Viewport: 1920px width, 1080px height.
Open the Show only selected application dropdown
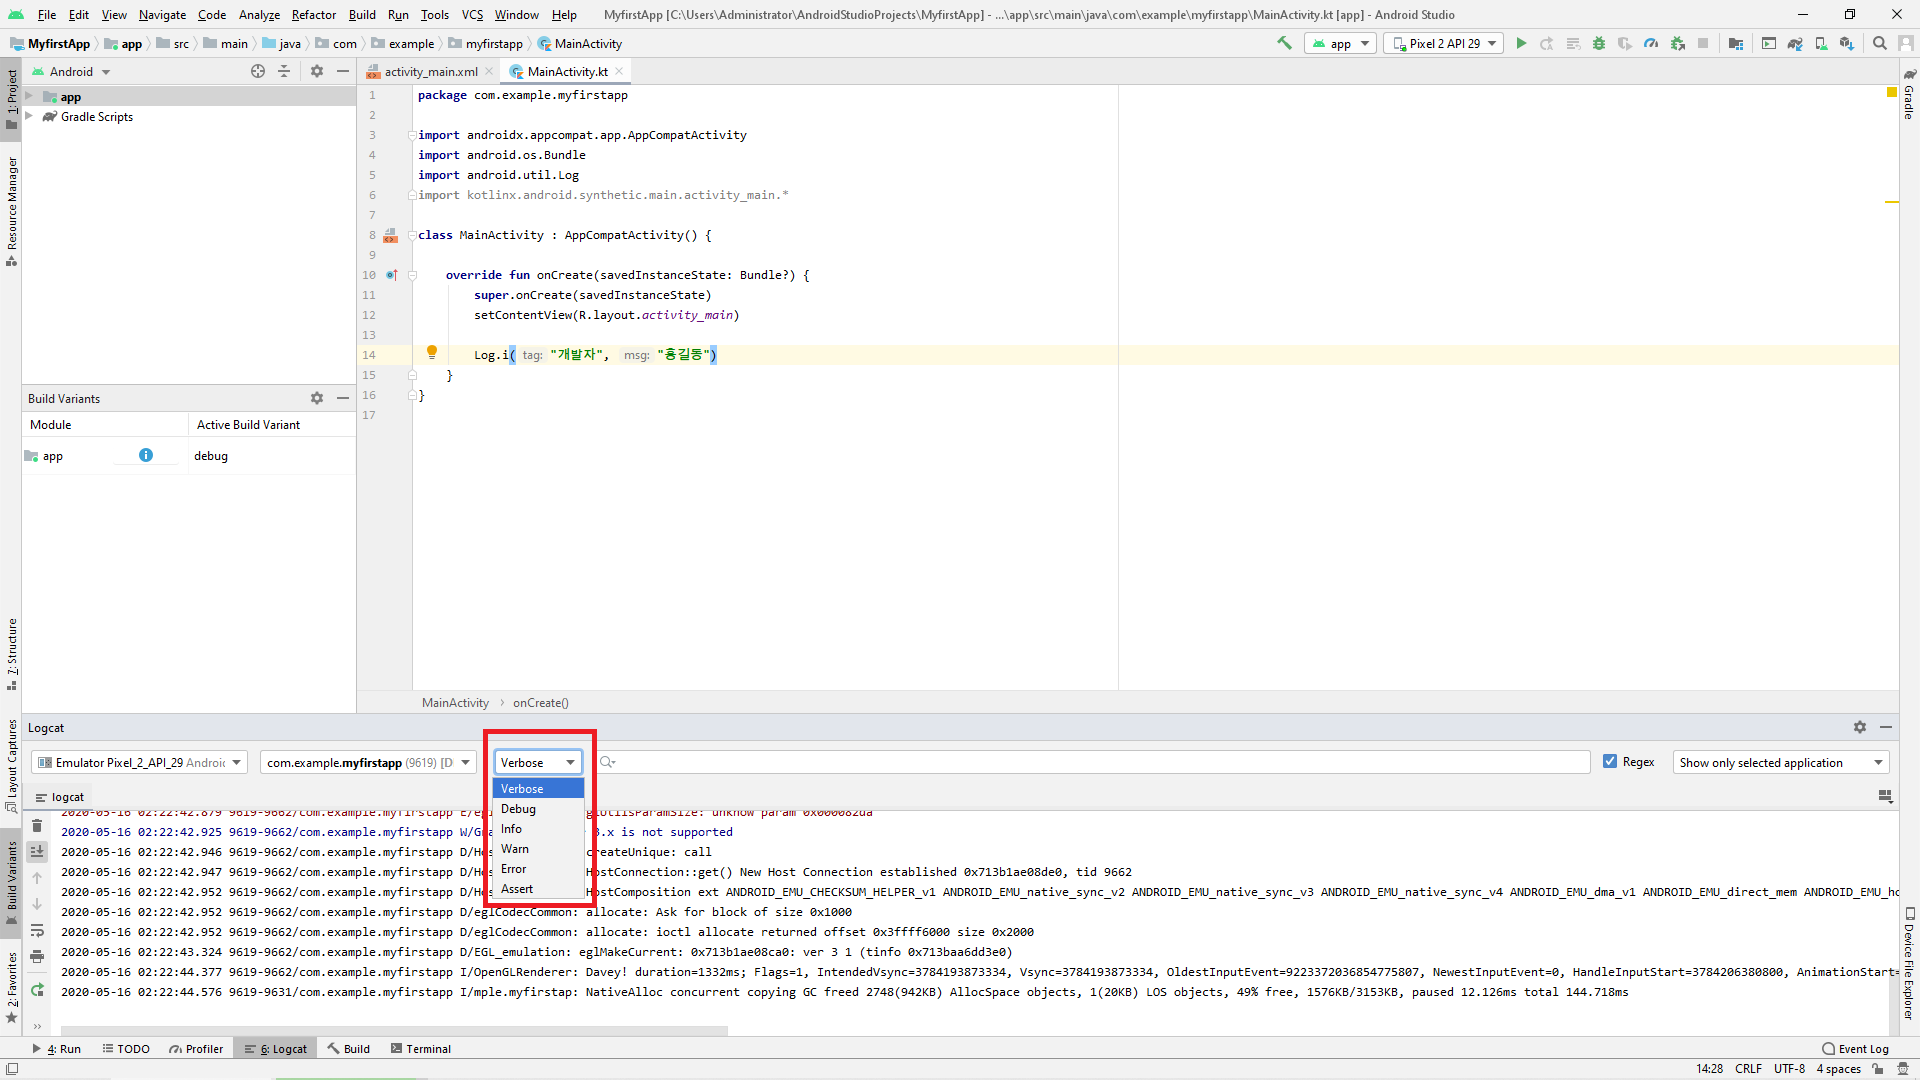point(1780,762)
